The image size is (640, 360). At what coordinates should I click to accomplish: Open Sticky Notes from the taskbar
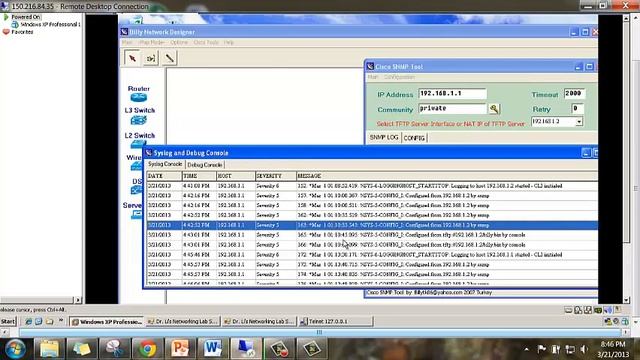82,349
